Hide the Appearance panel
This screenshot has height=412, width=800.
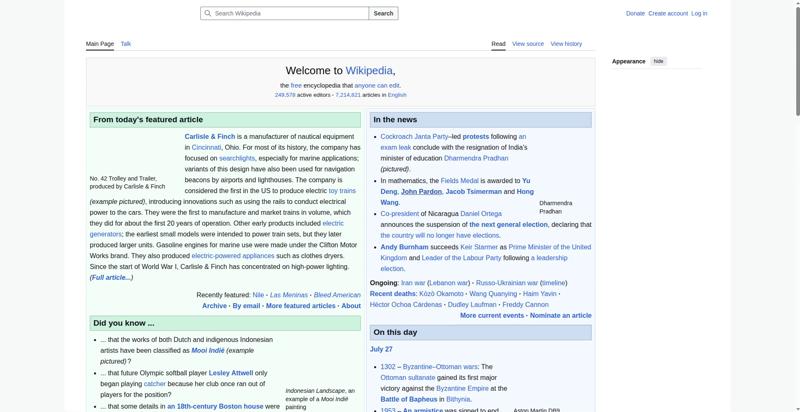click(x=659, y=61)
